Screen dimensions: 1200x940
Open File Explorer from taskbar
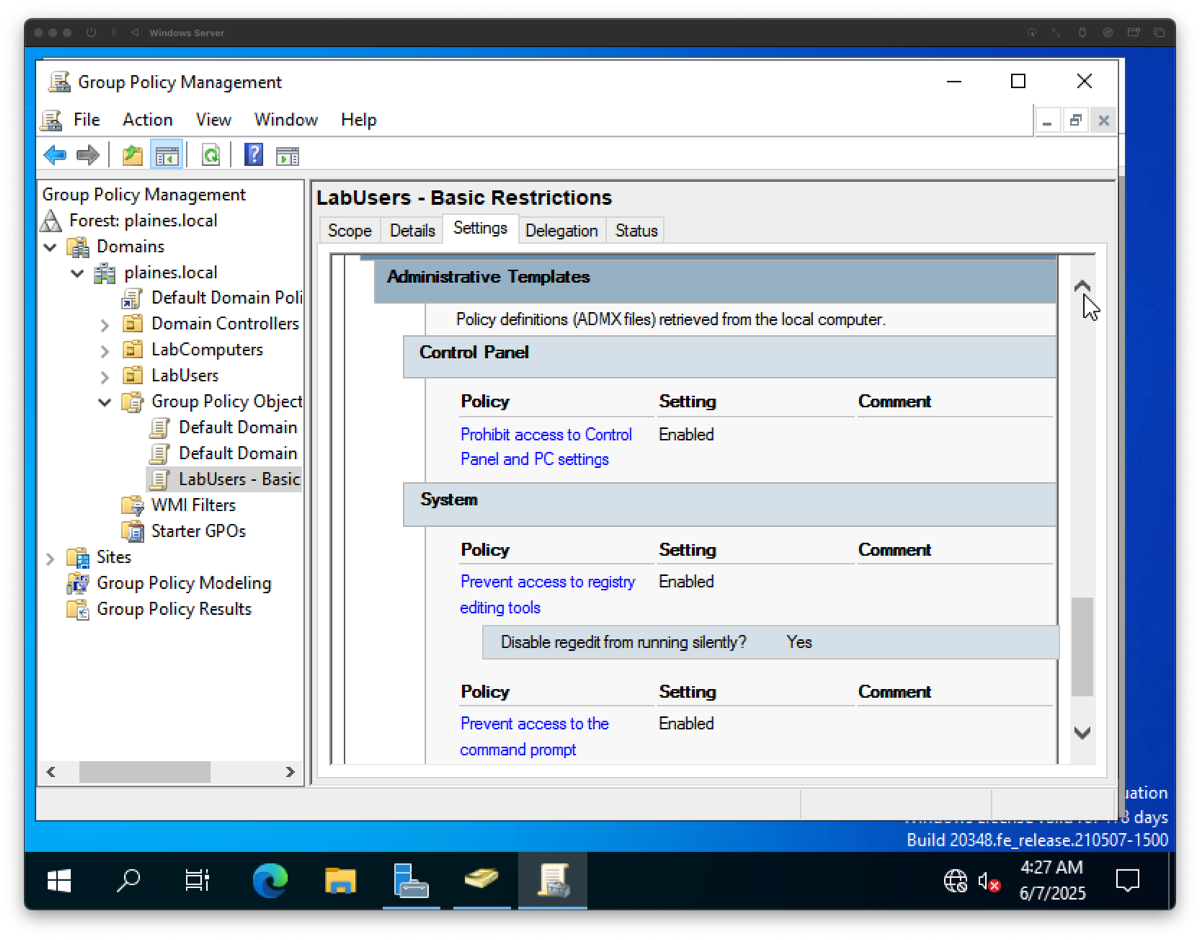click(x=340, y=881)
